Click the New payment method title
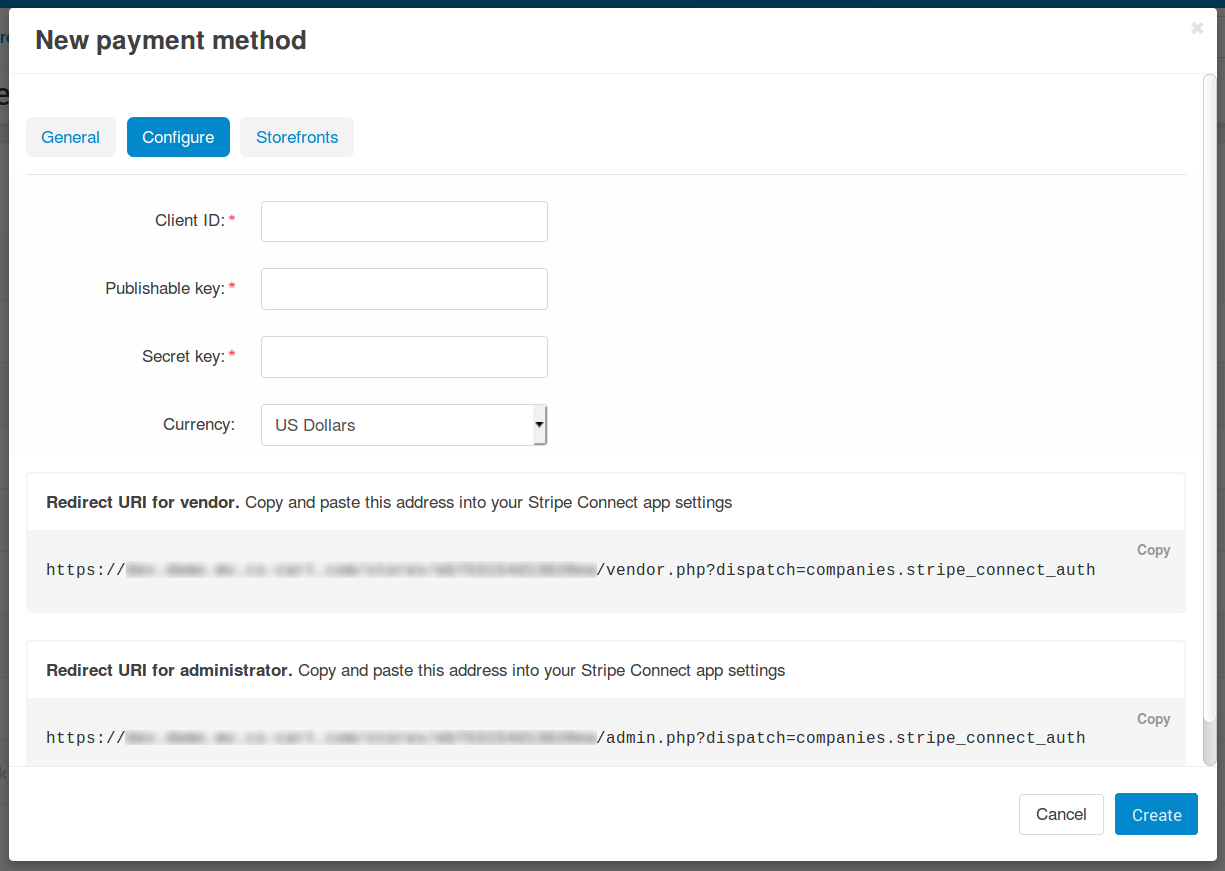This screenshot has height=871, width=1225. click(171, 41)
